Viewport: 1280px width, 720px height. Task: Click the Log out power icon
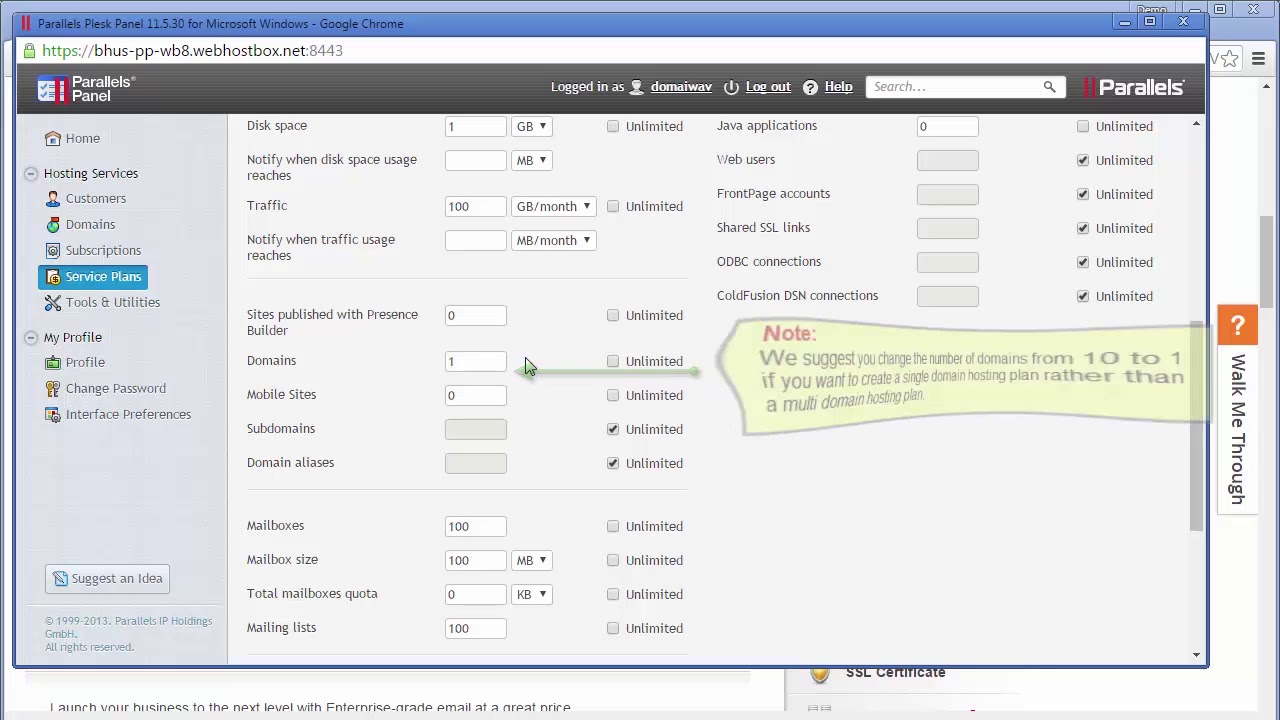click(x=731, y=87)
